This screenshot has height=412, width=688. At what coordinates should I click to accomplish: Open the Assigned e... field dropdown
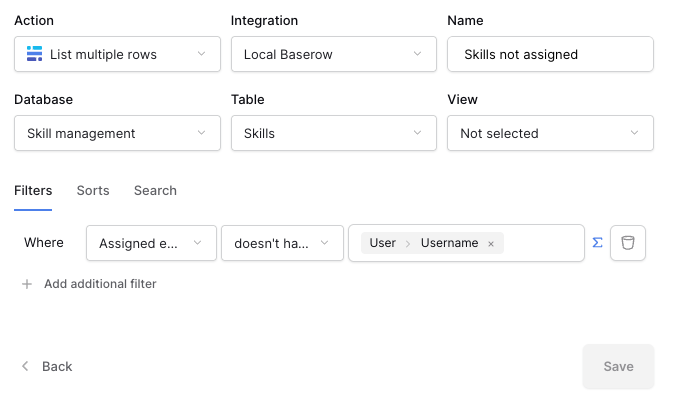coord(151,243)
